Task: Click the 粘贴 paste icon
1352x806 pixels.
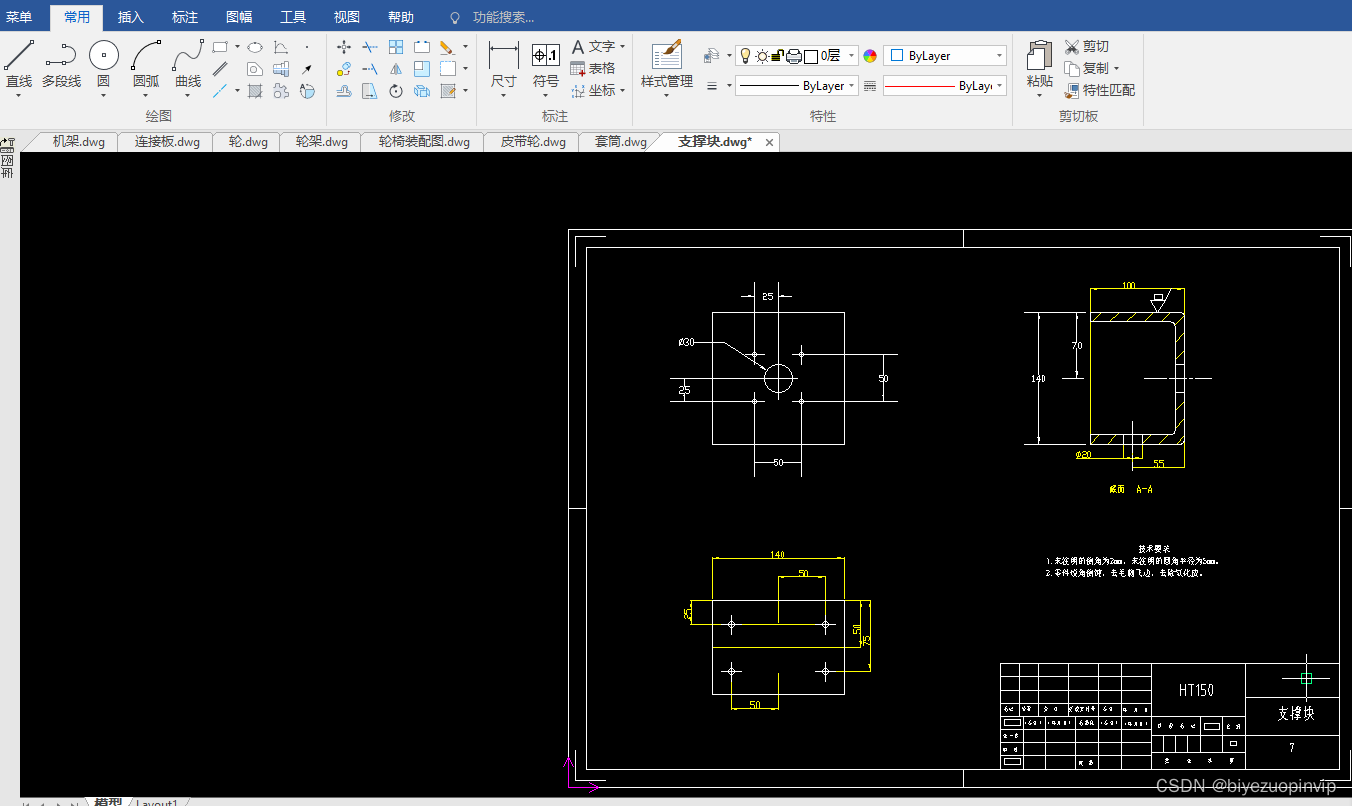Action: point(1040,56)
